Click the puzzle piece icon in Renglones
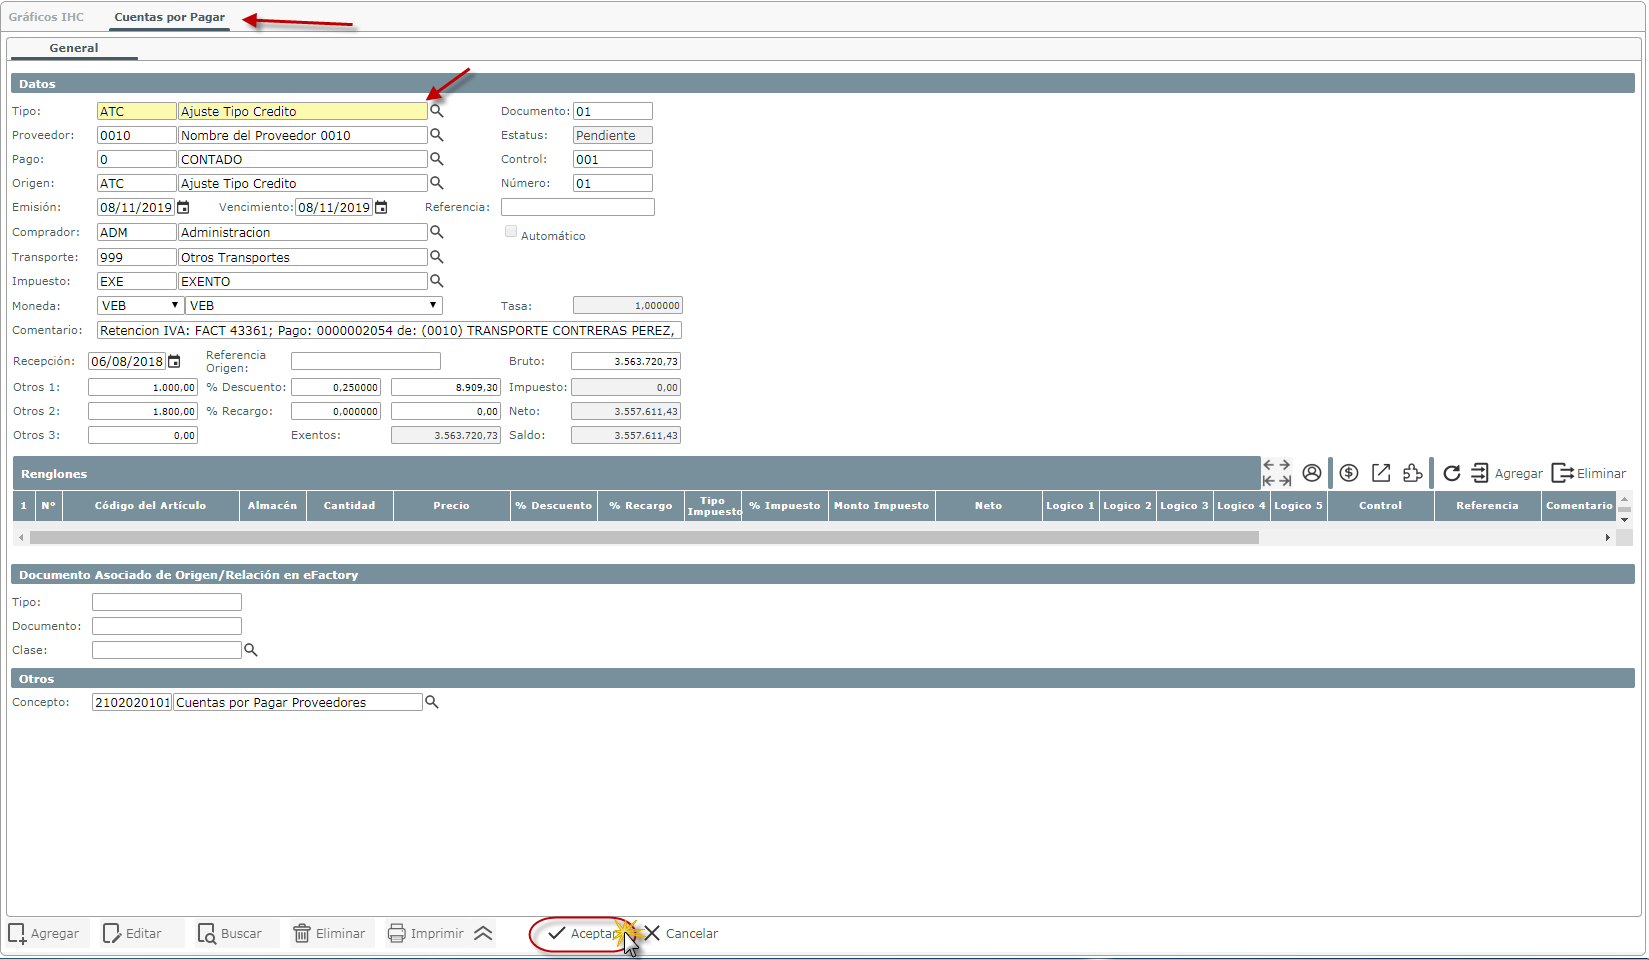The height and width of the screenshot is (960, 1649). 1412,473
